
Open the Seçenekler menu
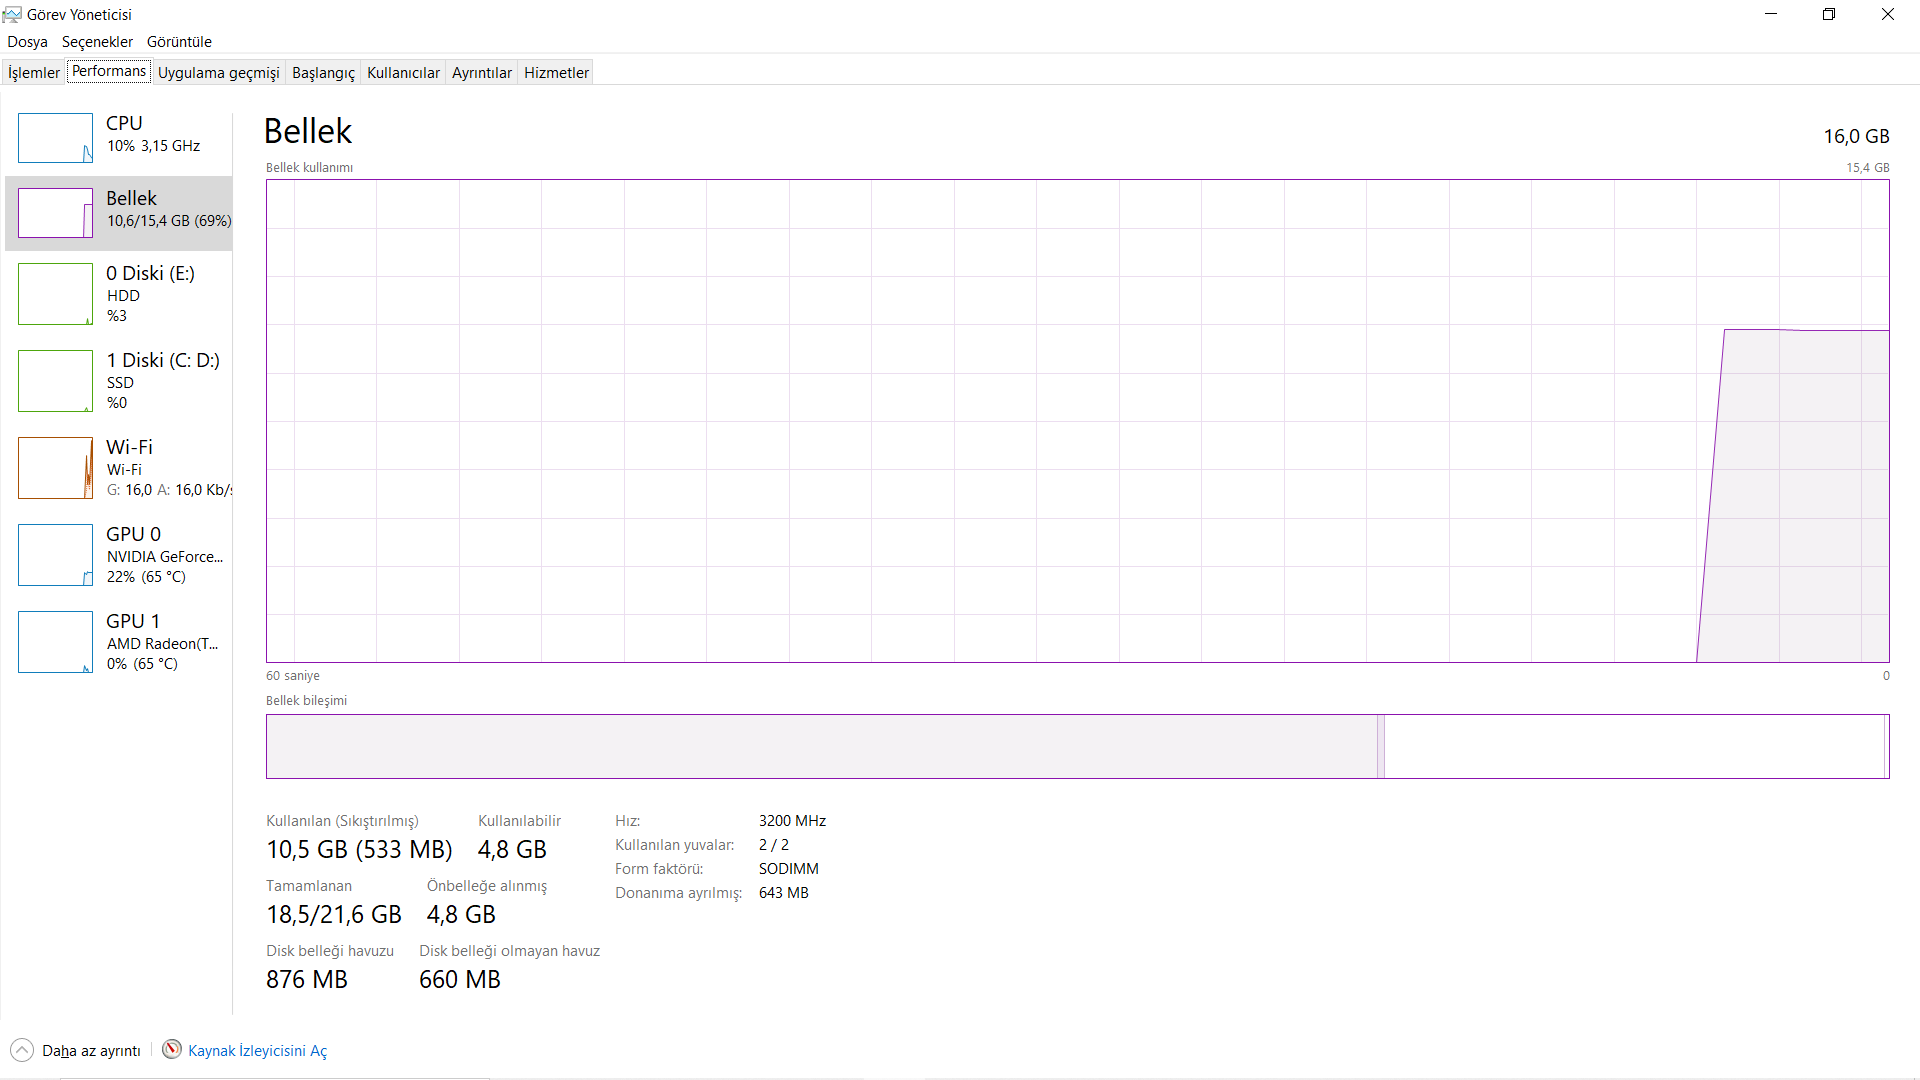point(97,42)
